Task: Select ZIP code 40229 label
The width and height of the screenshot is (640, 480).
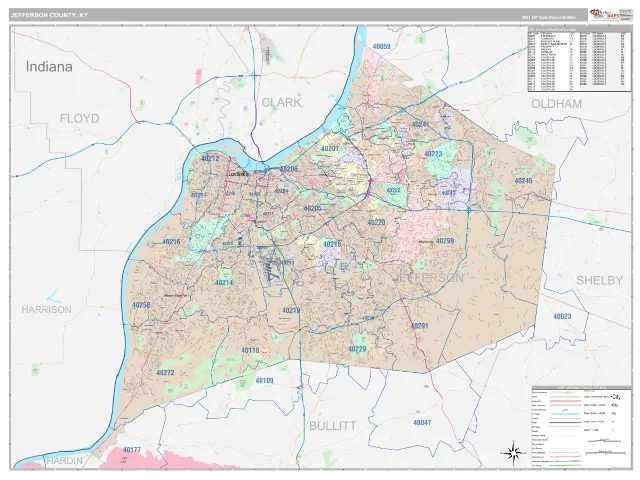Action: click(x=357, y=349)
